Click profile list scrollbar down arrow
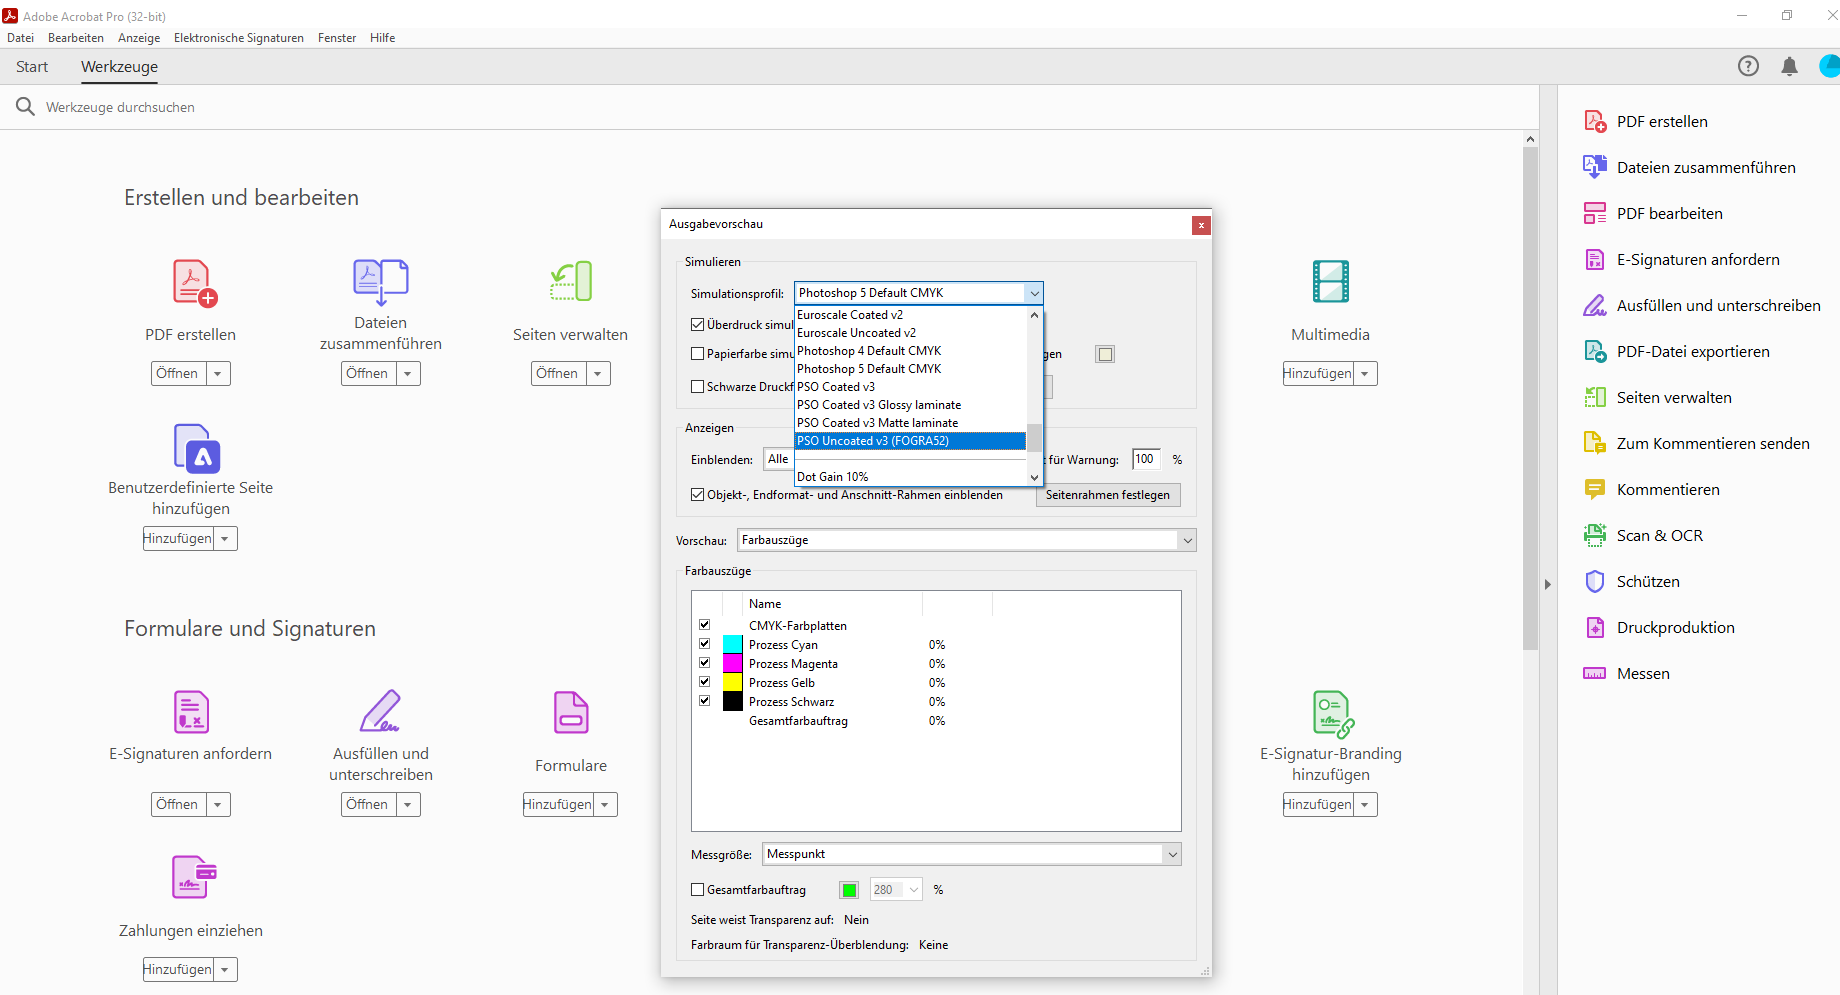 tap(1035, 478)
